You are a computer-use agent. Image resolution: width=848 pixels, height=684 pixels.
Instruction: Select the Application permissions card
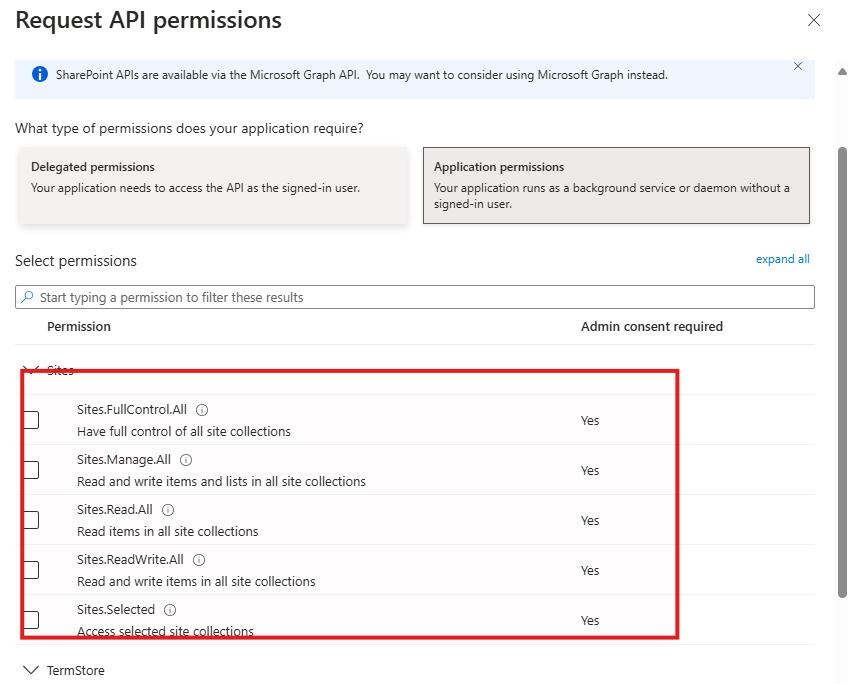coord(616,185)
